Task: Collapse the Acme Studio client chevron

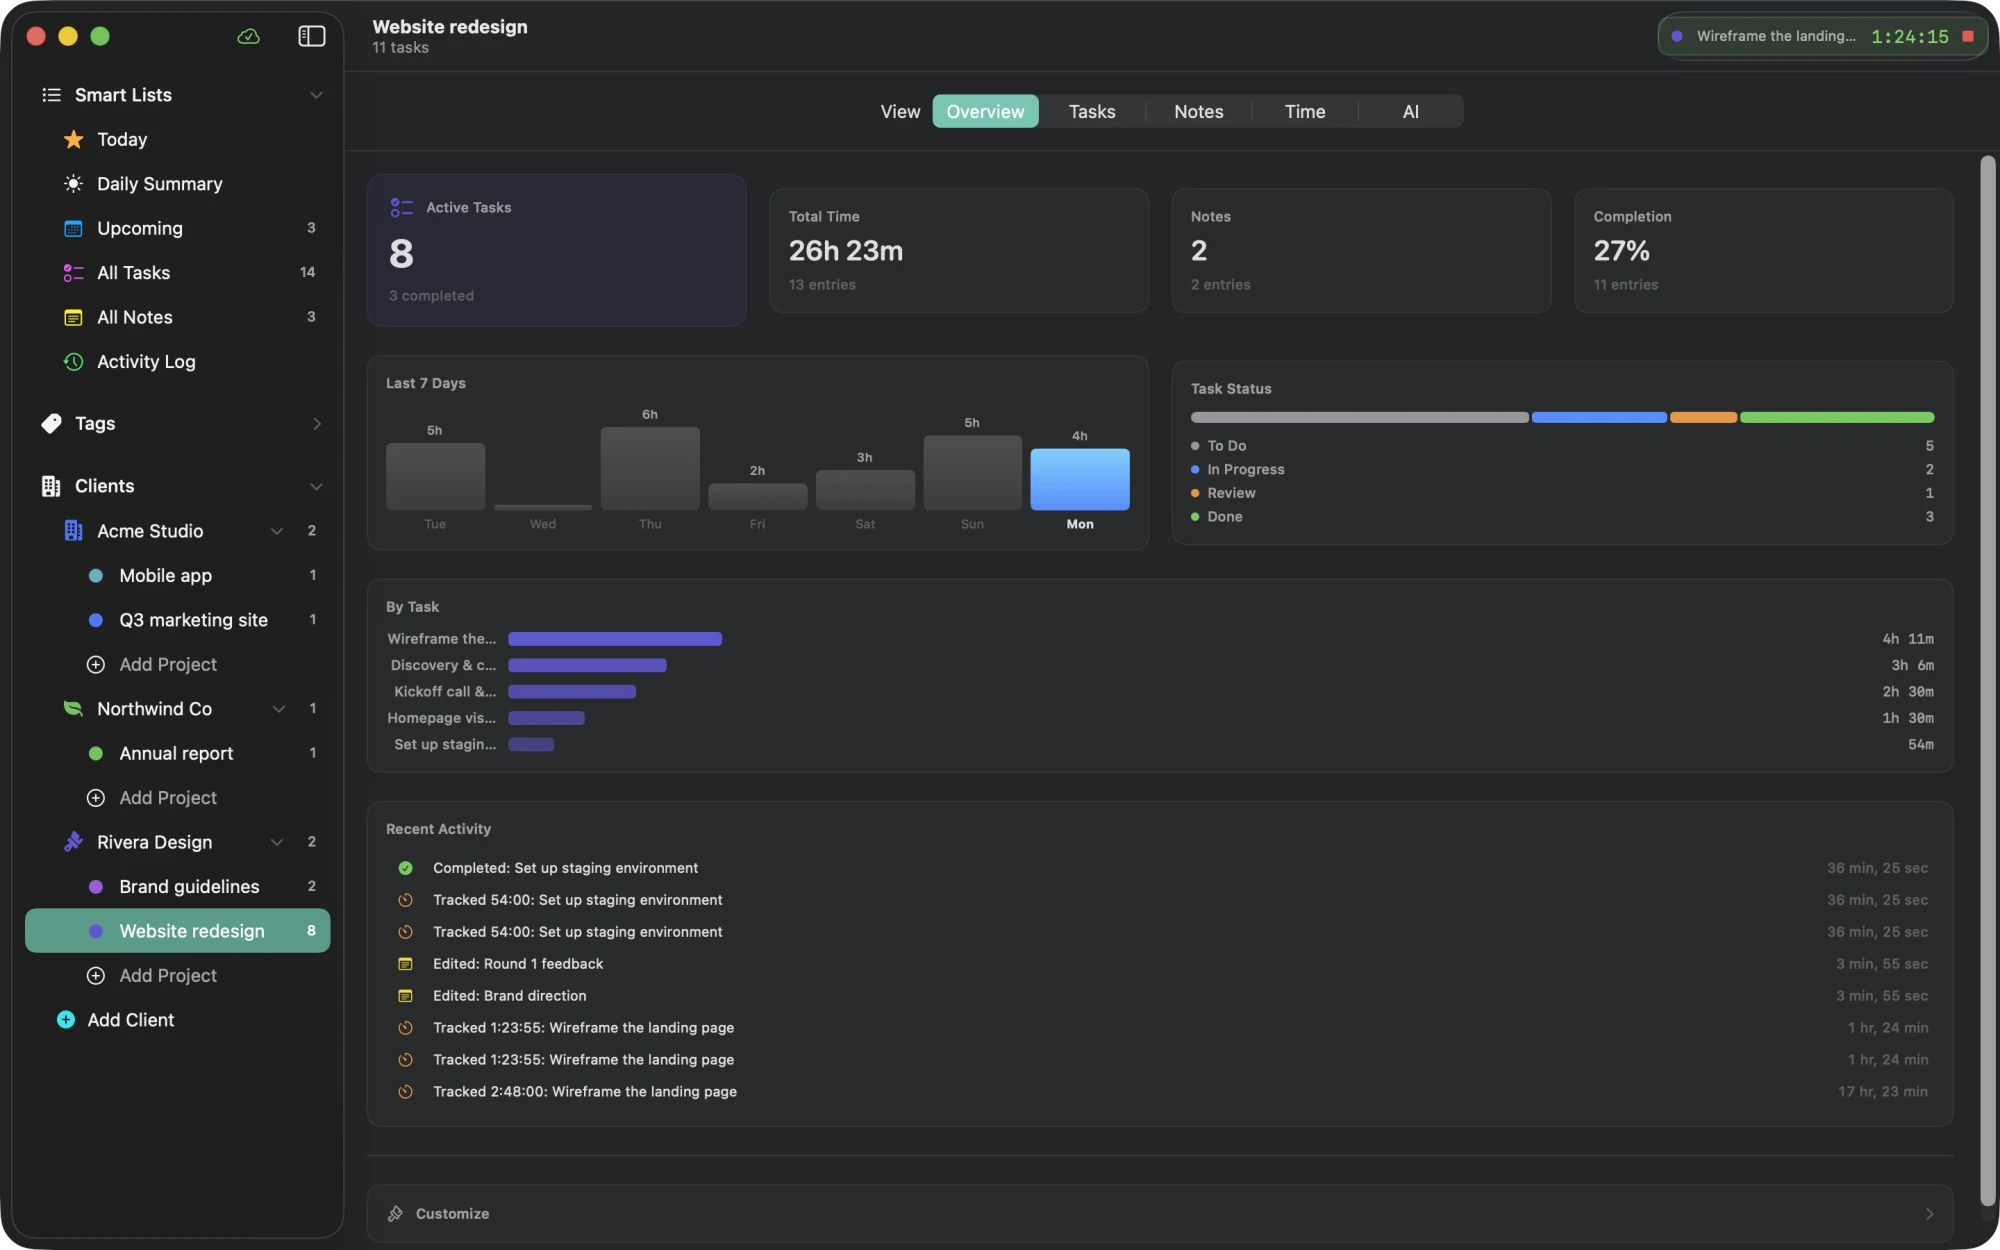Action: 277,531
